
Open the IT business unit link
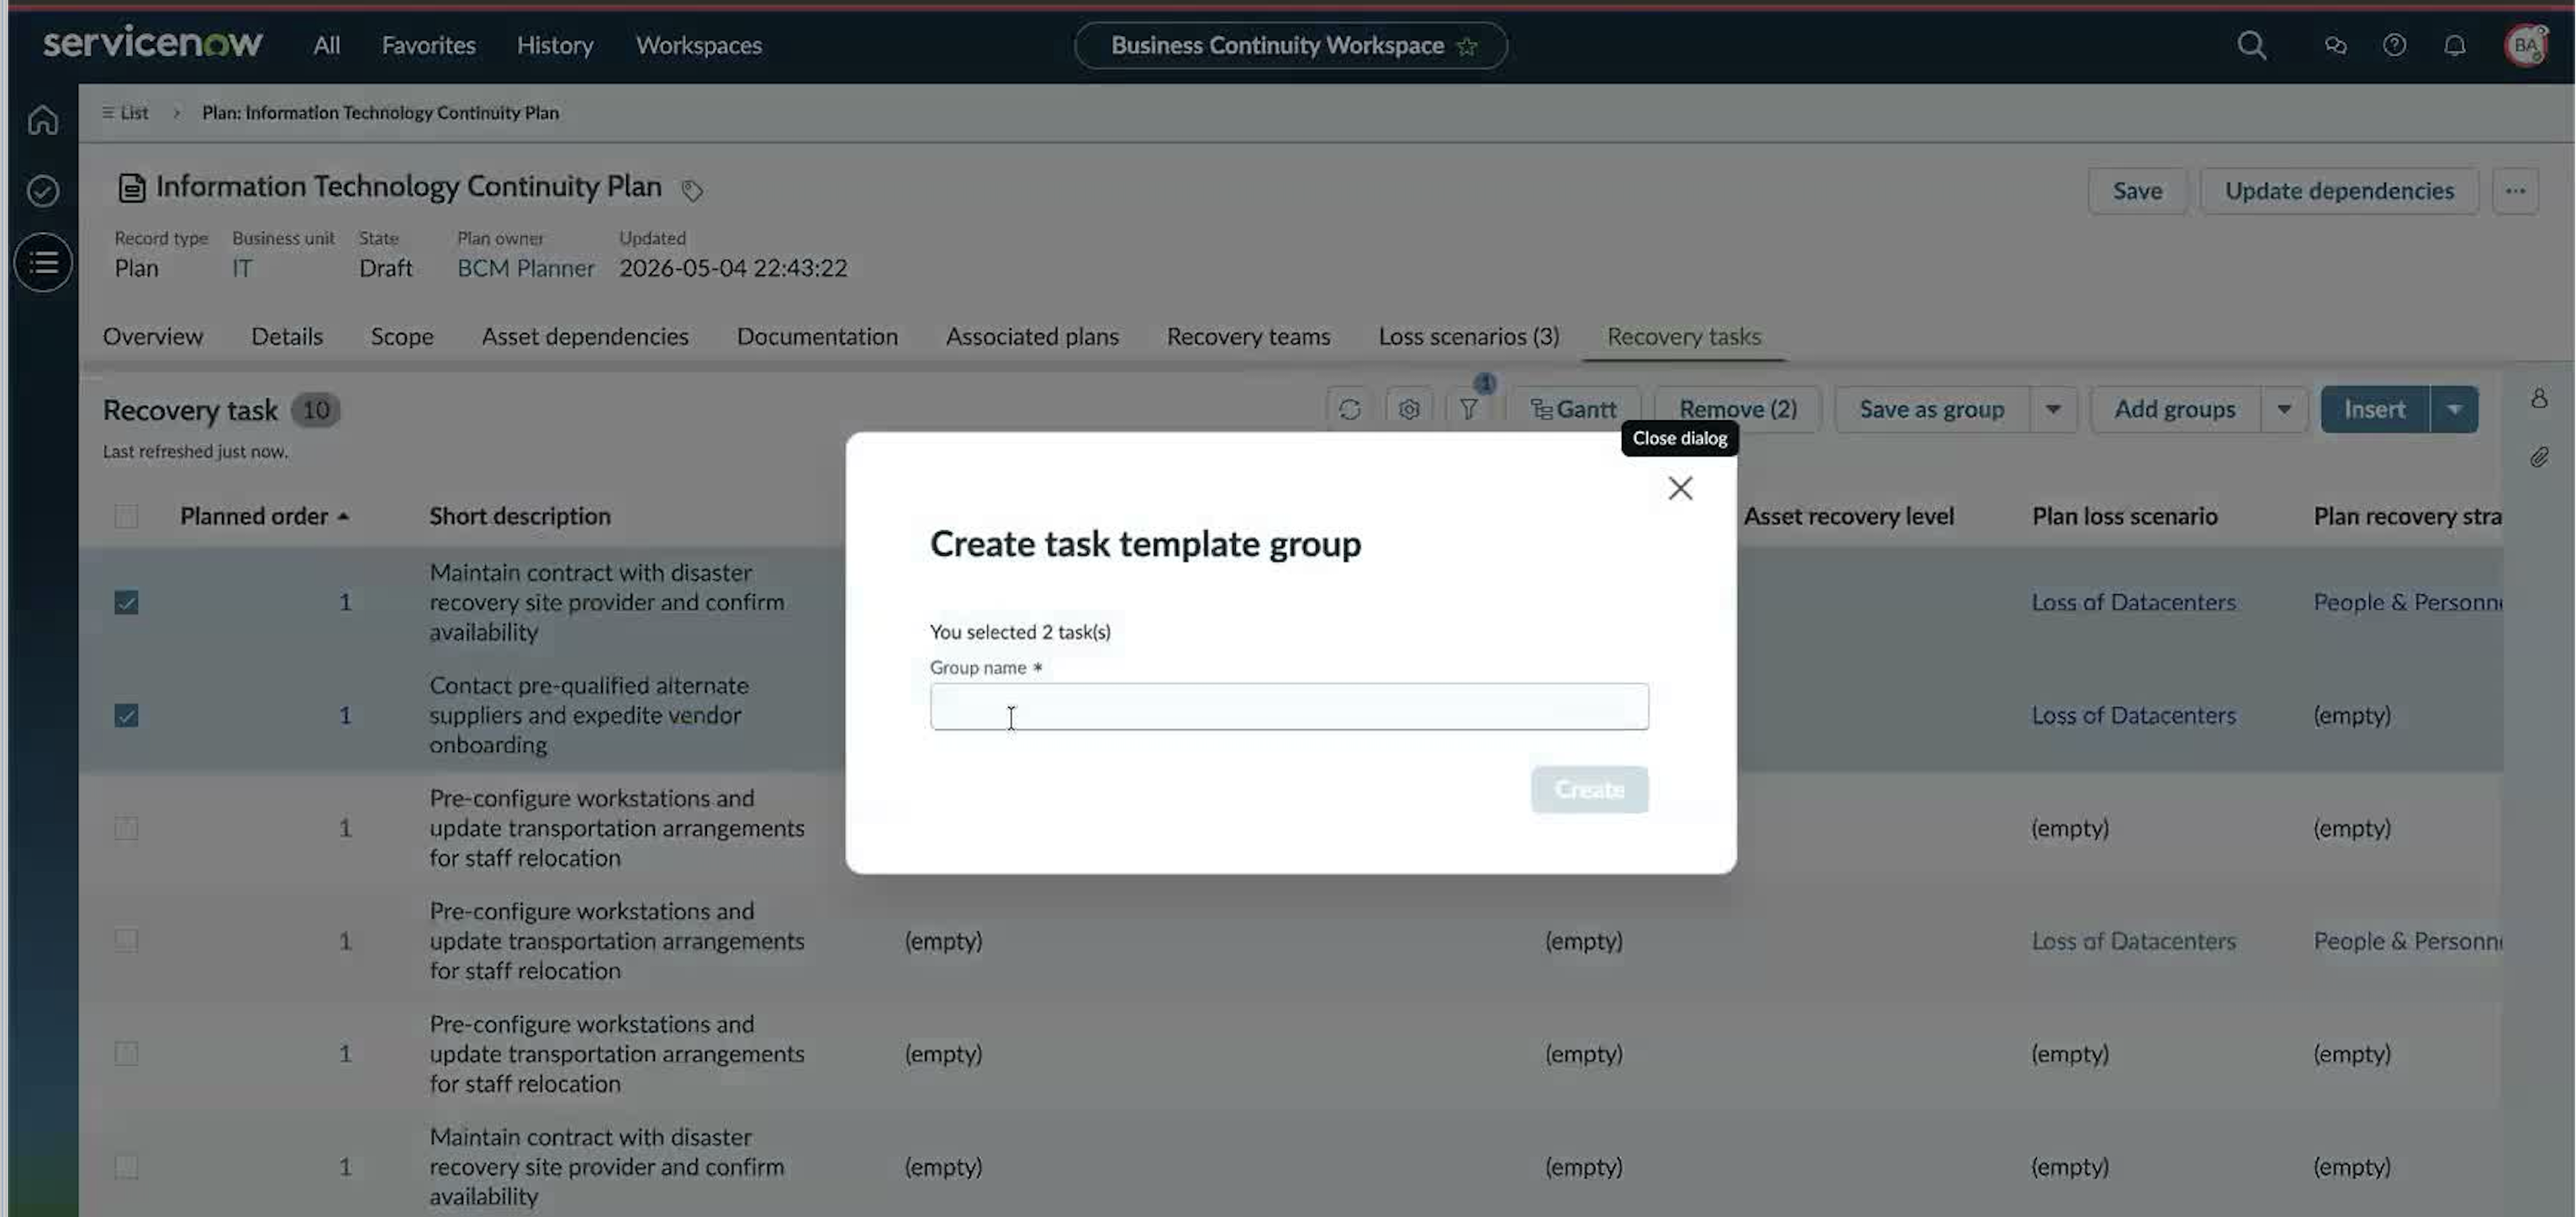coord(241,268)
